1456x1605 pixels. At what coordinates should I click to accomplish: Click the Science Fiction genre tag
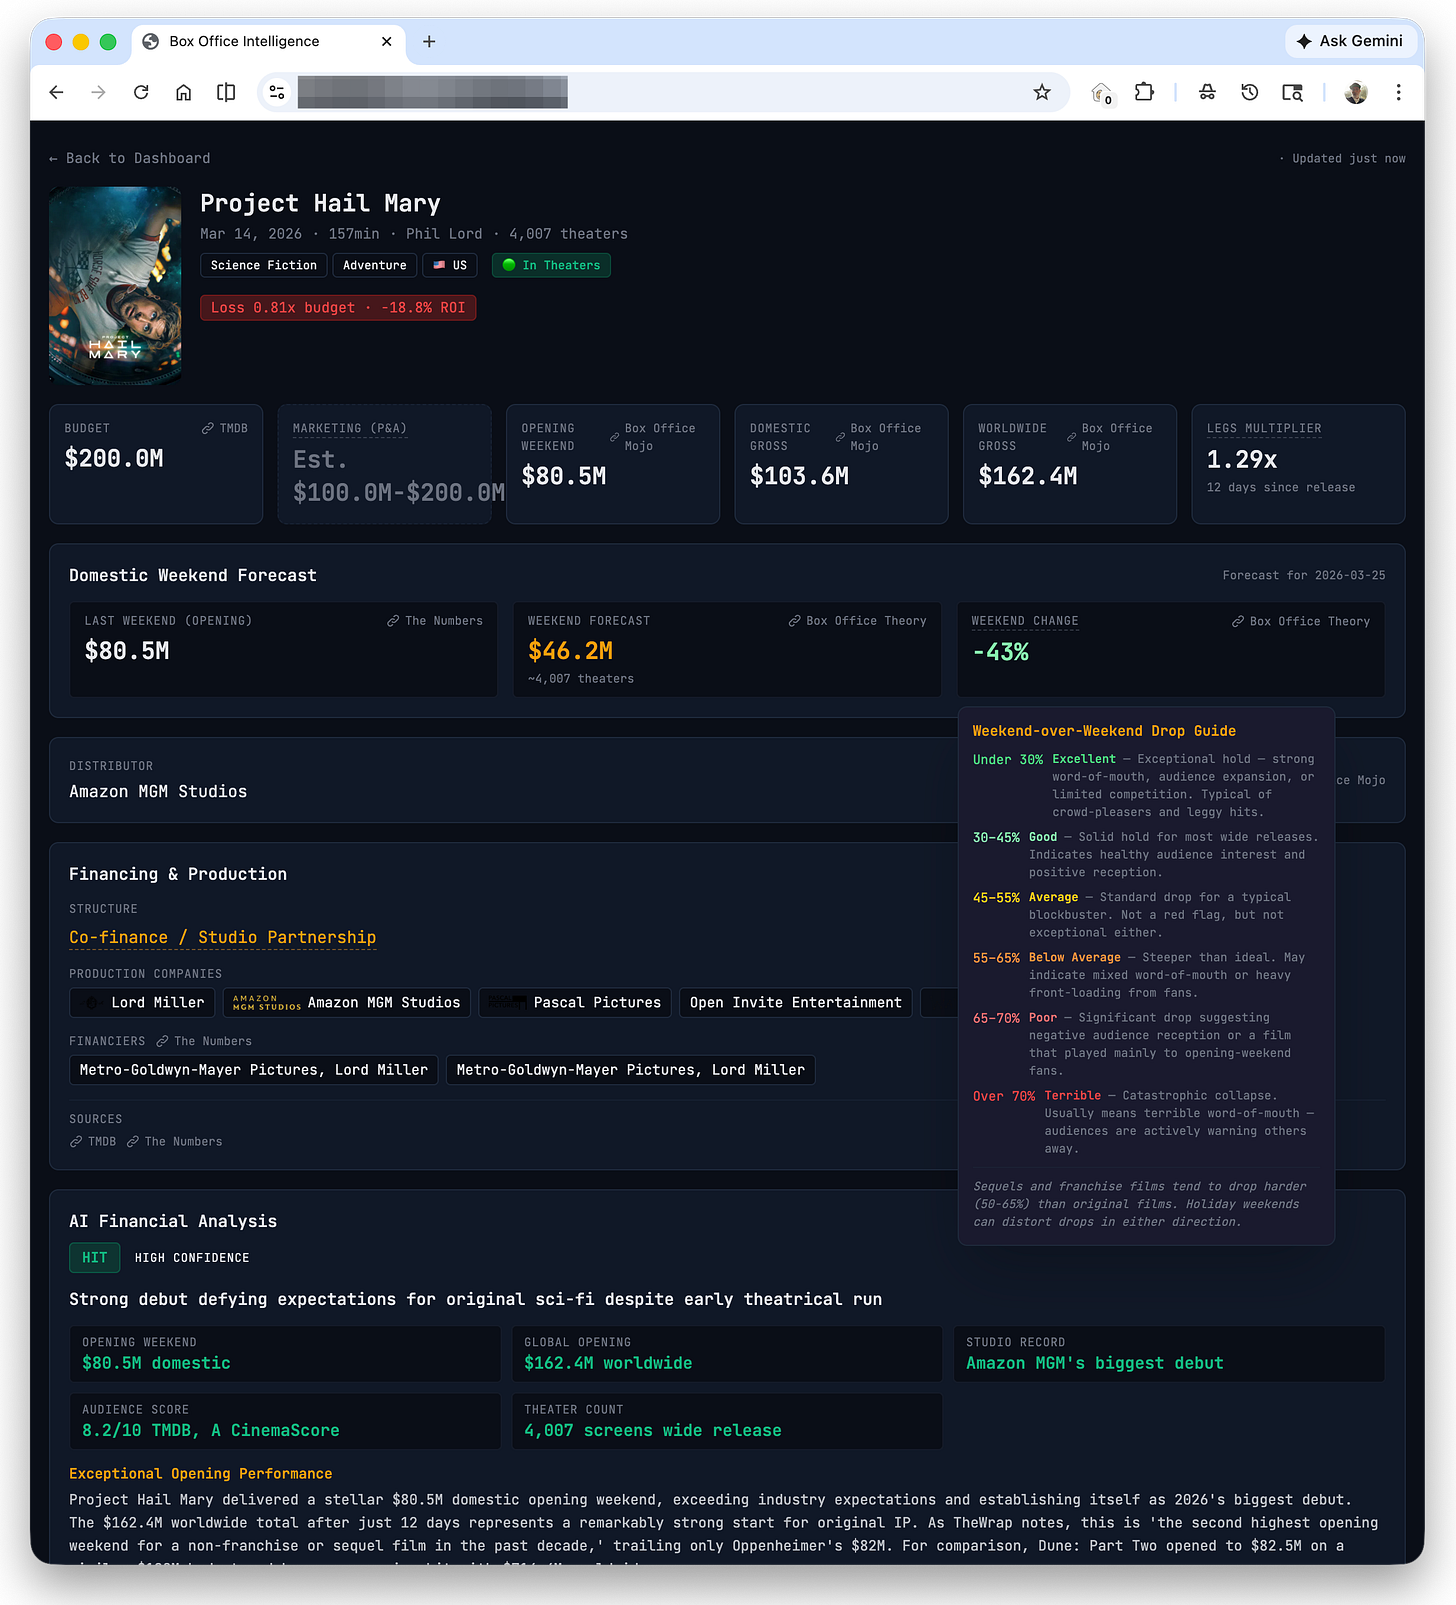(x=264, y=265)
